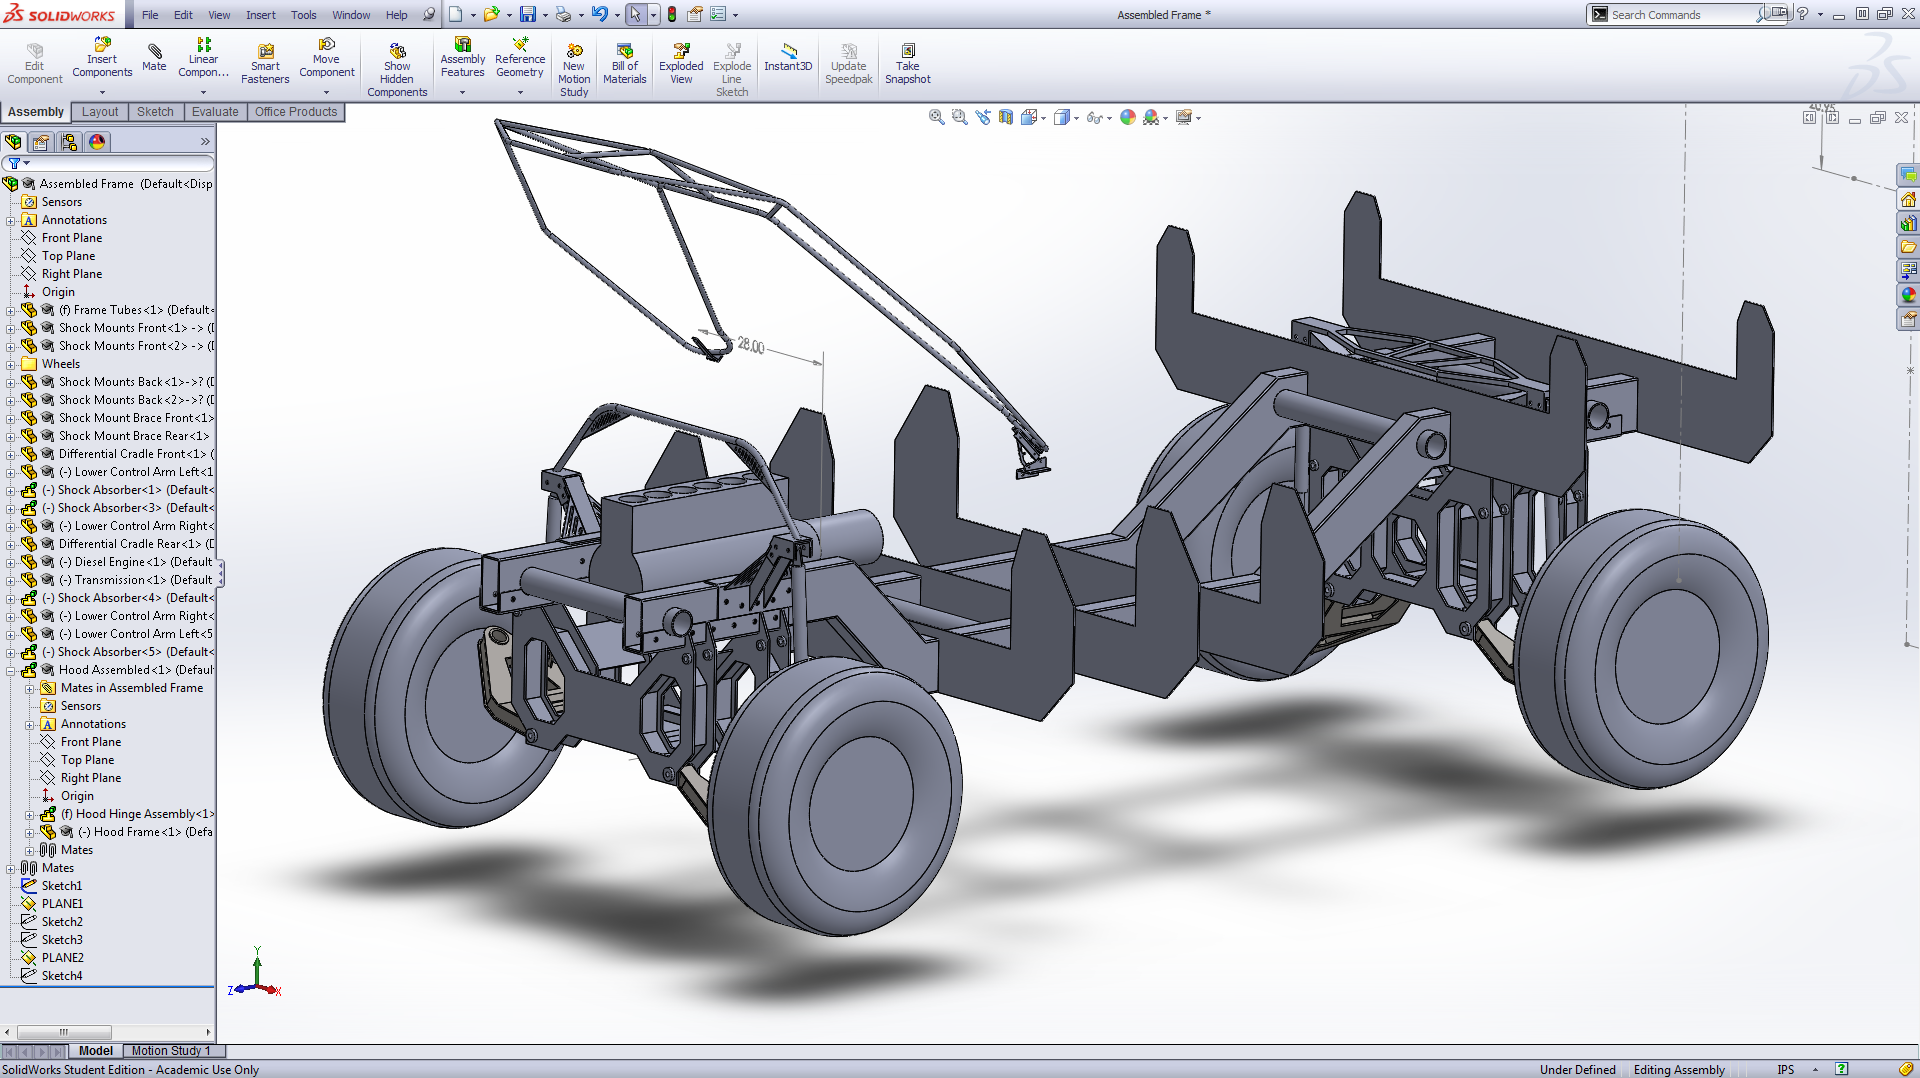Image resolution: width=1920 pixels, height=1078 pixels.
Task: Expand the manager pane chevrons
Action: pos(205,142)
